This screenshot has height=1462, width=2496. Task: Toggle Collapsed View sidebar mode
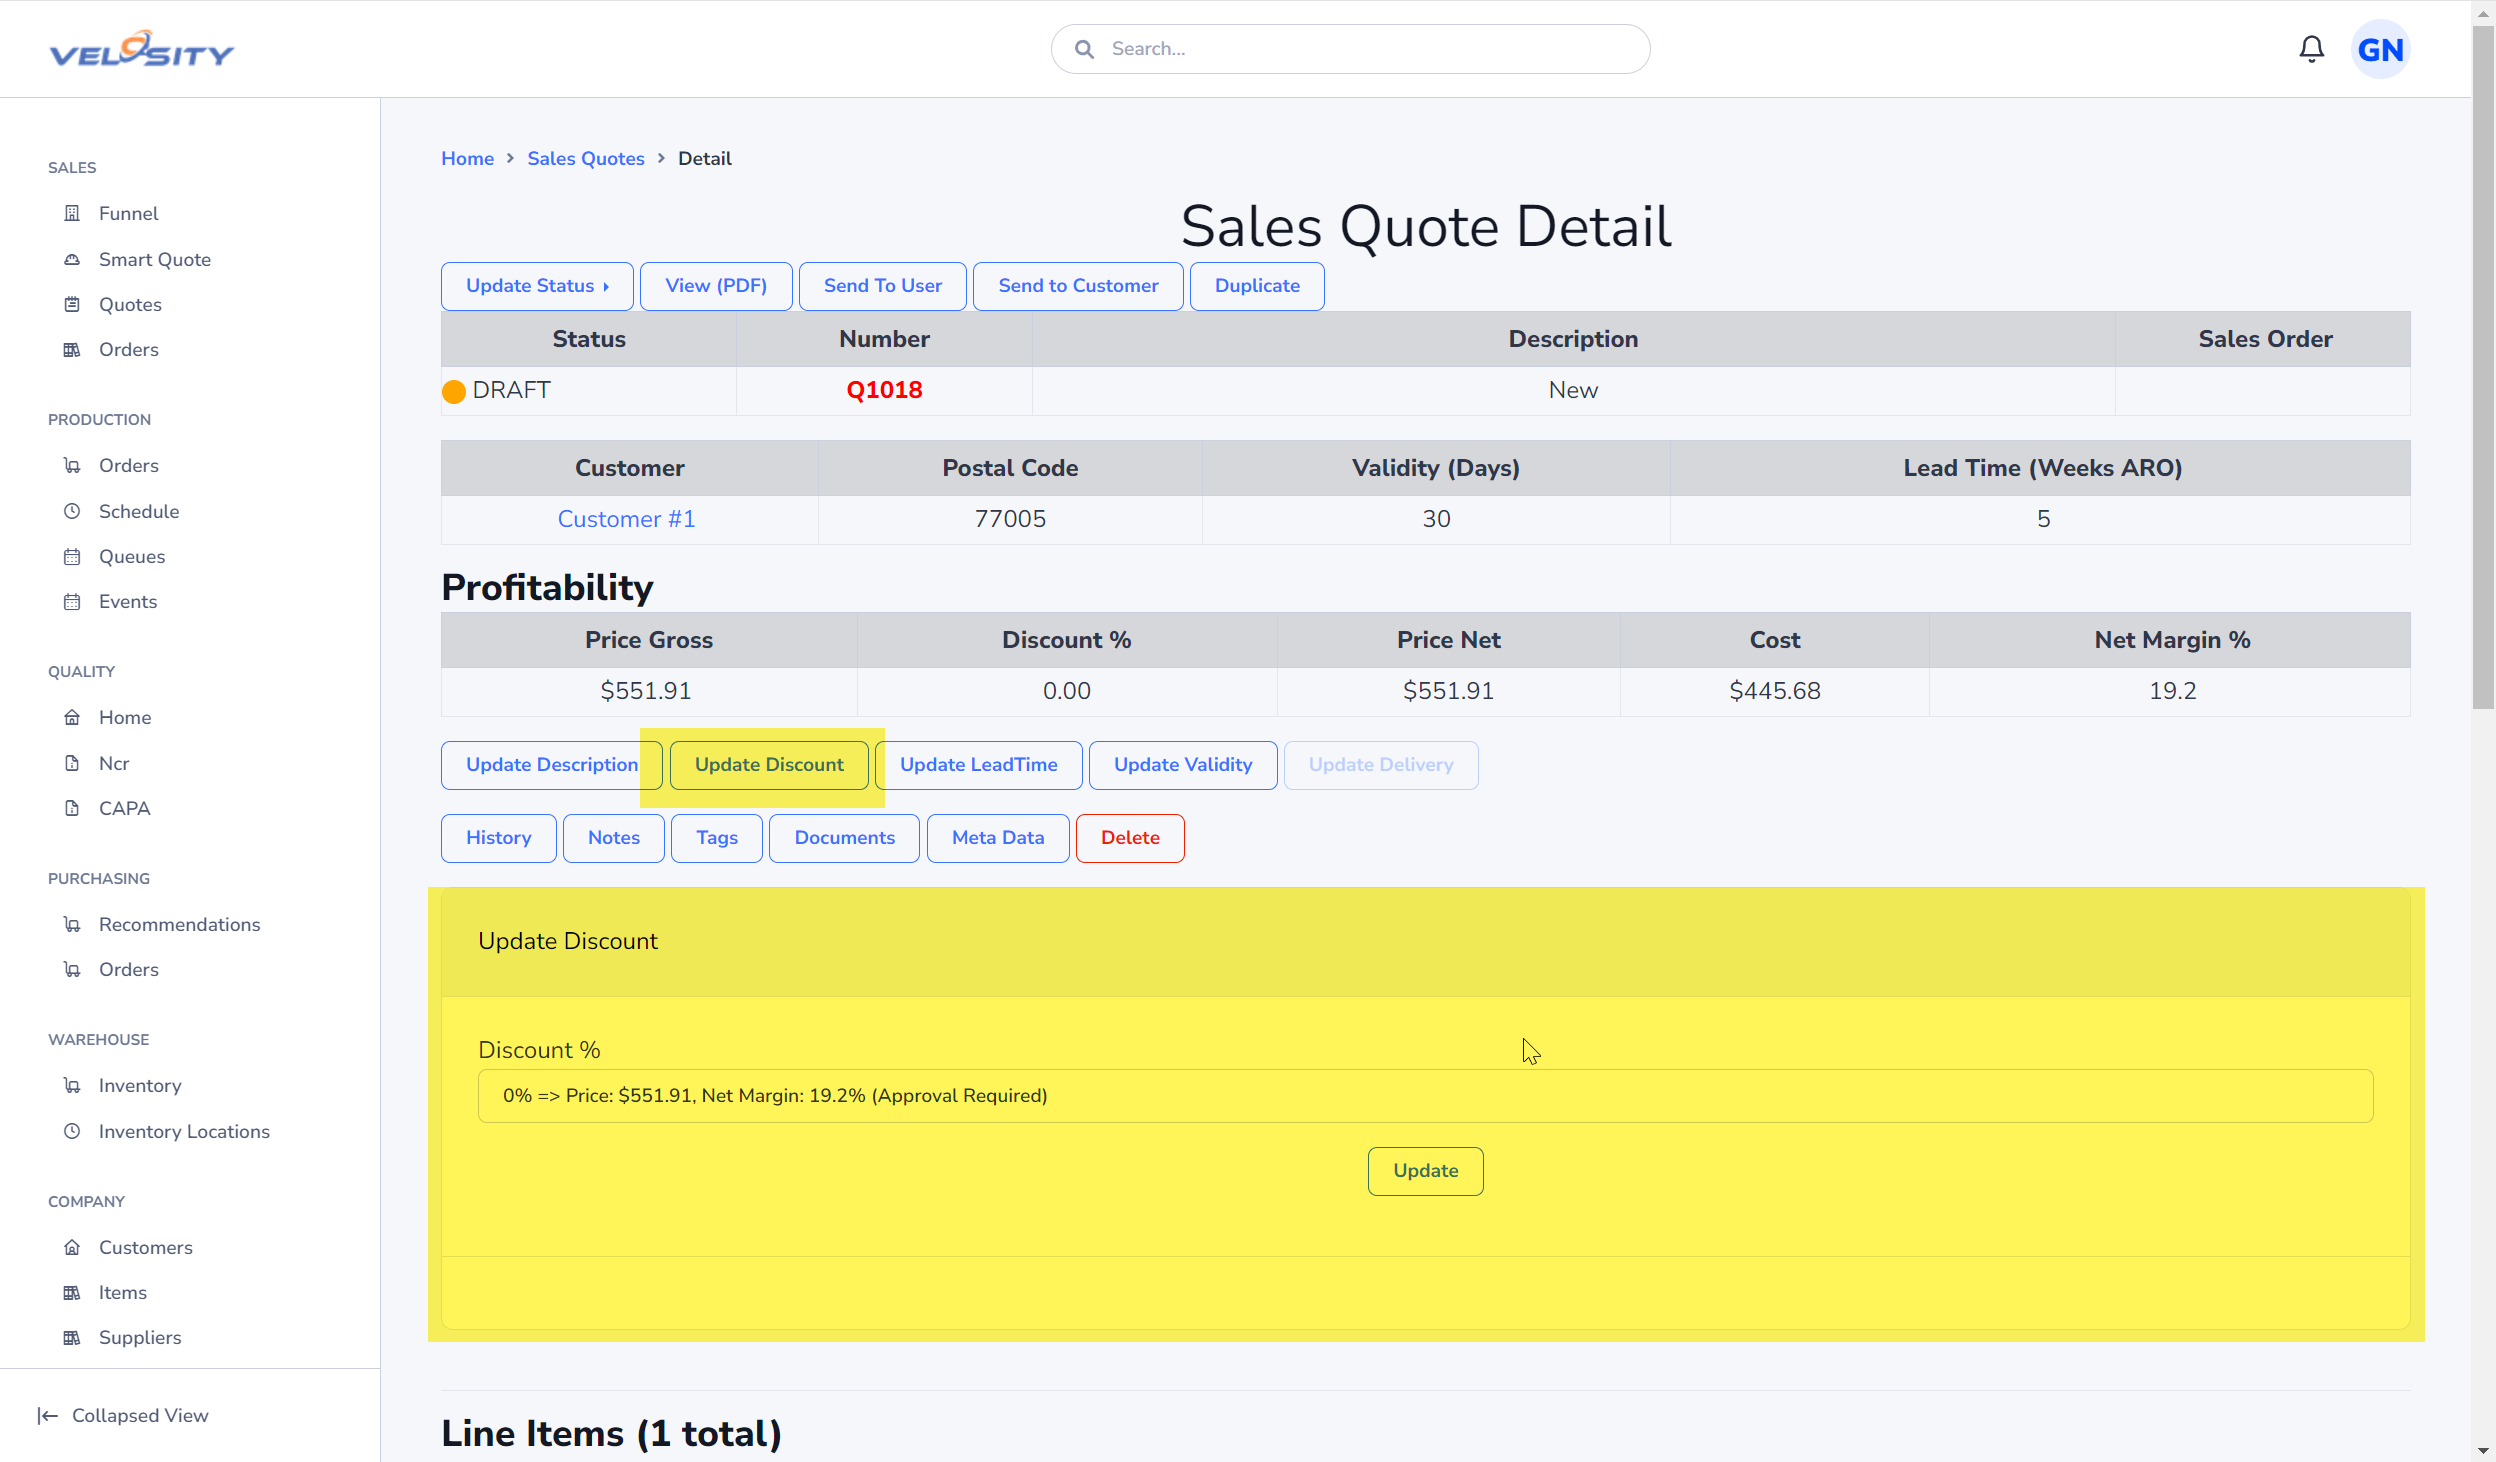pos(123,1415)
